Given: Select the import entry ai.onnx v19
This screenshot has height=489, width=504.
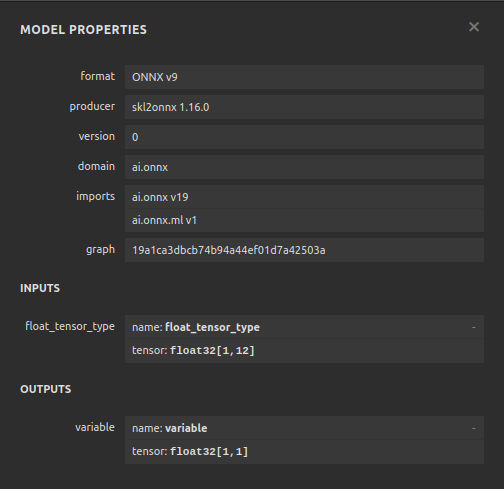Looking at the screenshot, I should coord(304,197).
